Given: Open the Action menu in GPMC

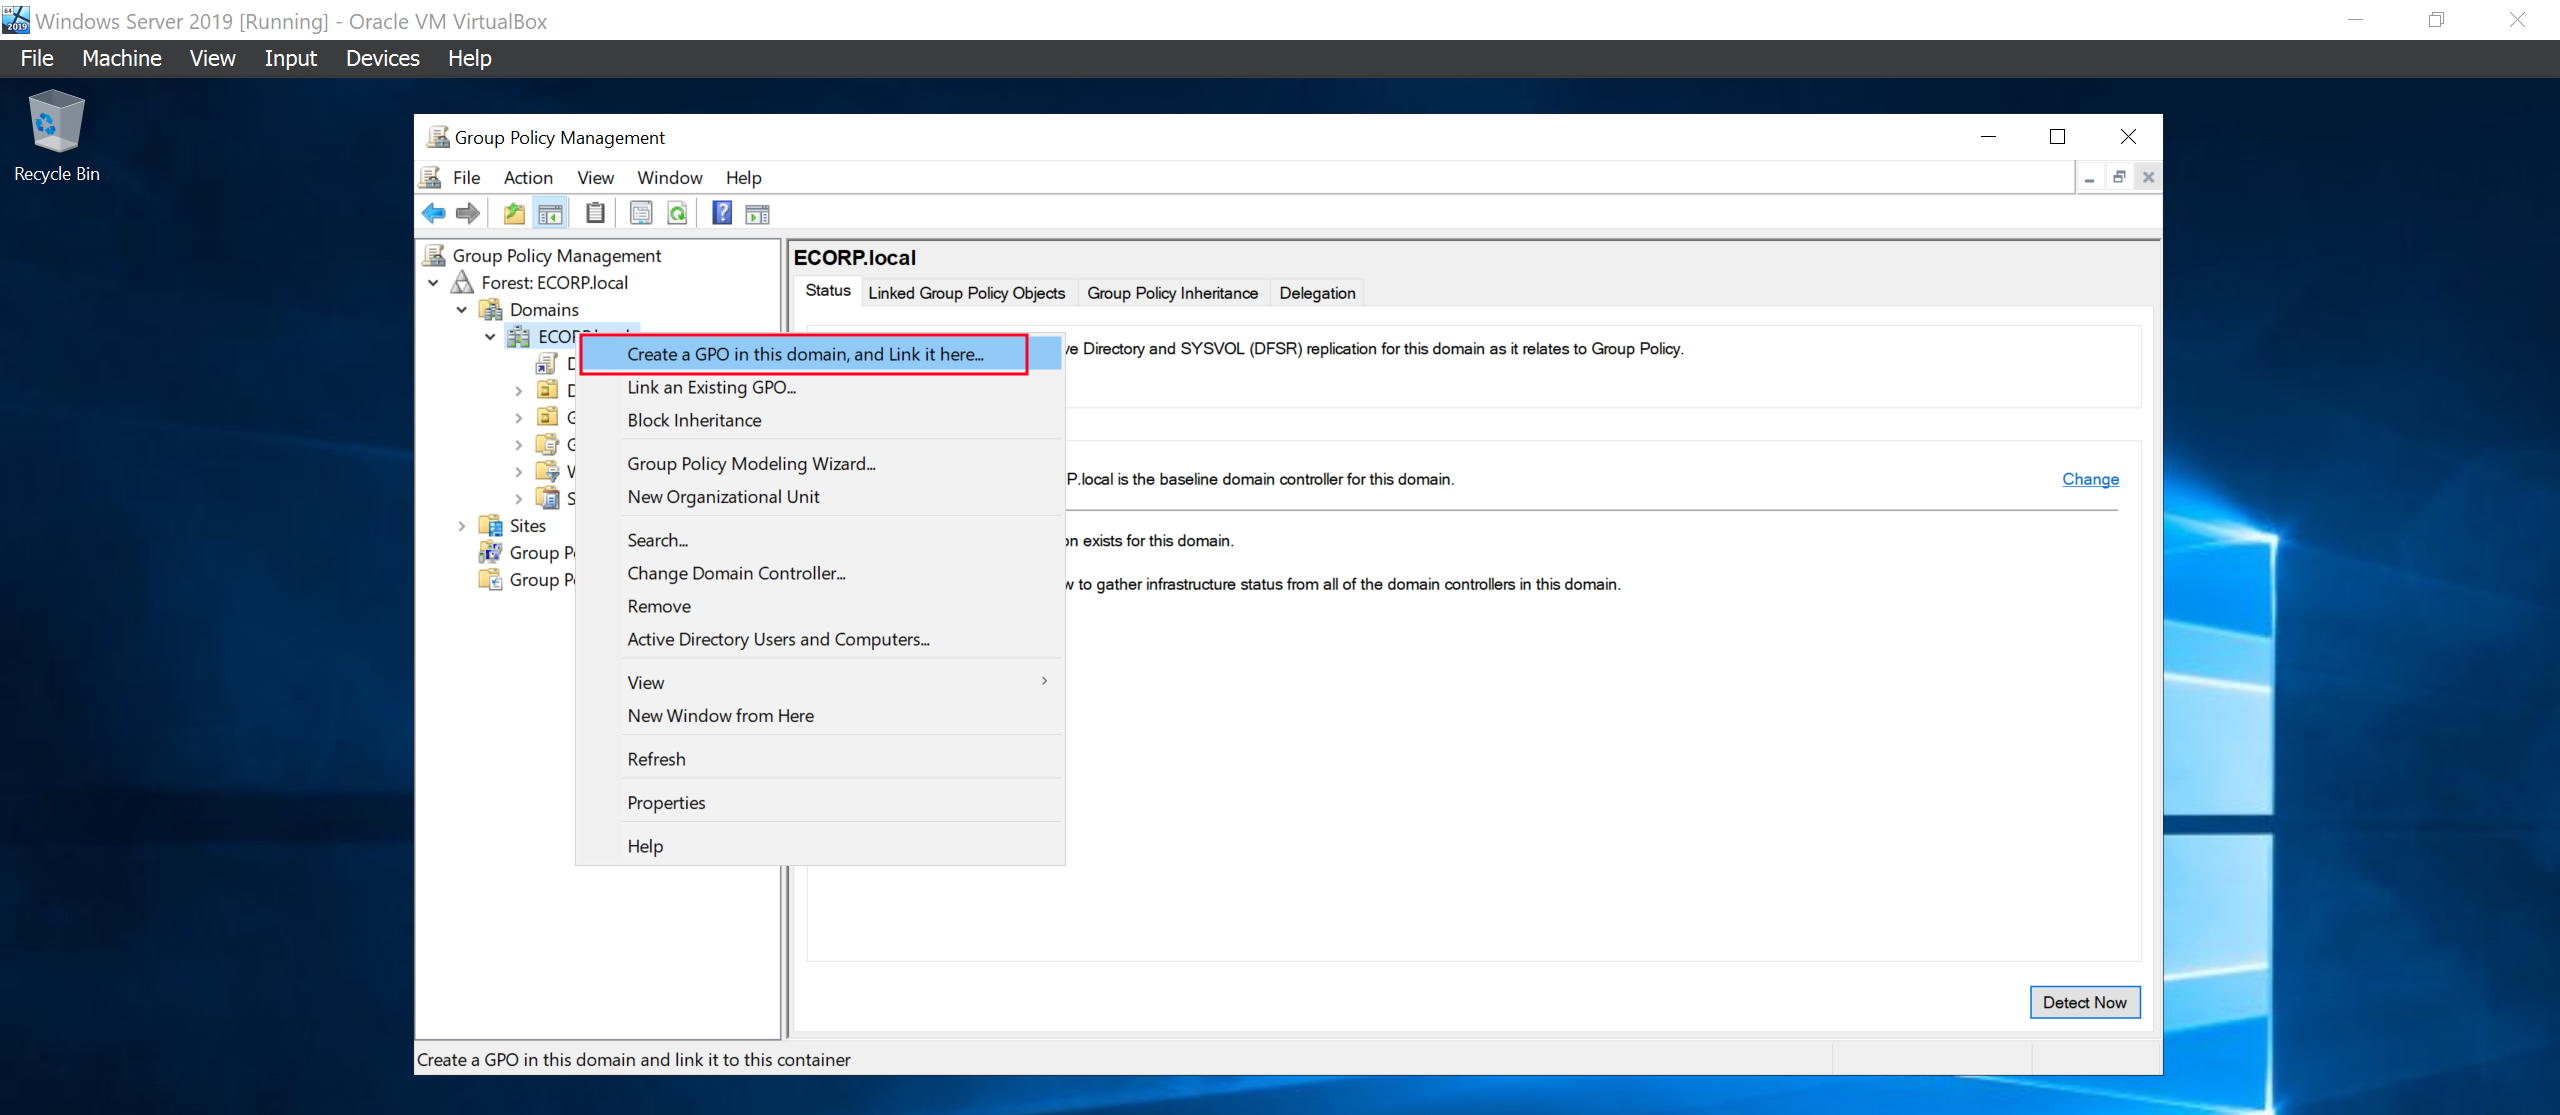Looking at the screenshot, I should 528,177.
